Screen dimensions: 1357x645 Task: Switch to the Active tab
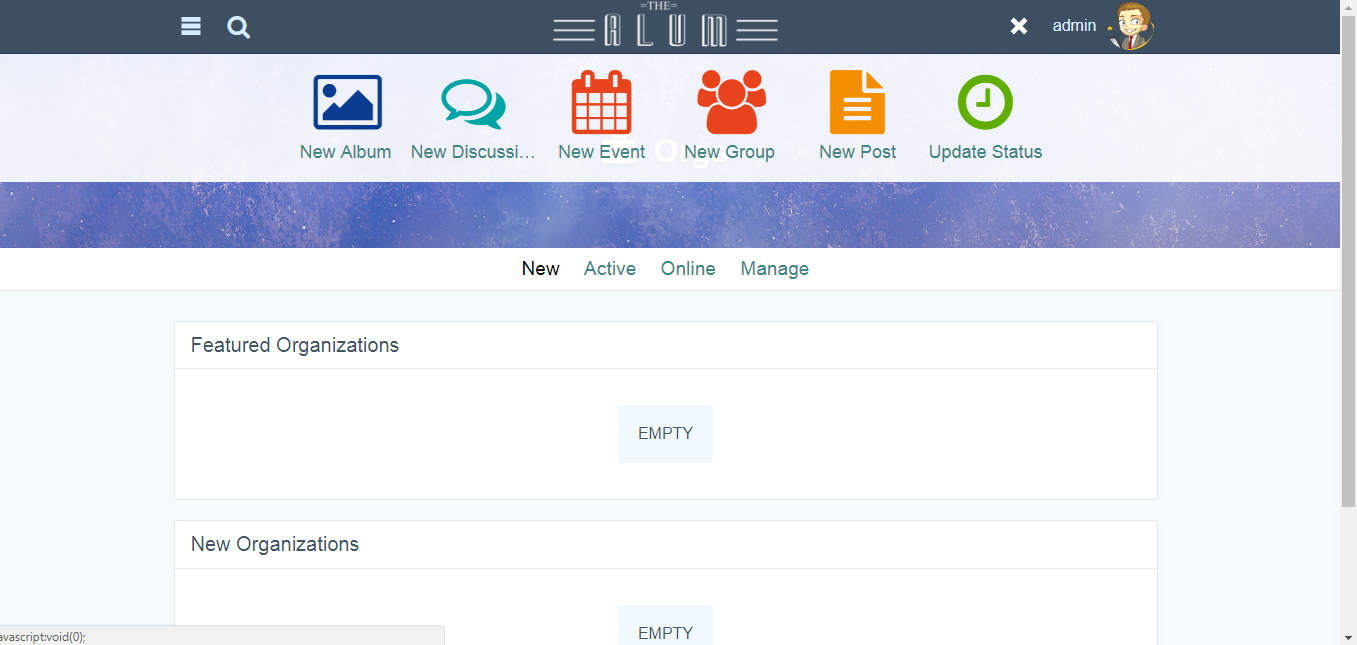click(610, 269)
